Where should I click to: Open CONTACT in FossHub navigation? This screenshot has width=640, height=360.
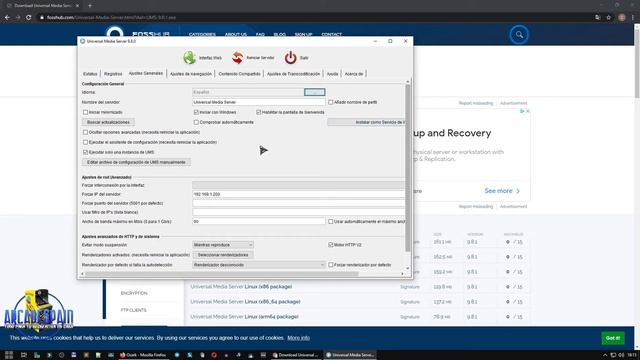[331, 35]
